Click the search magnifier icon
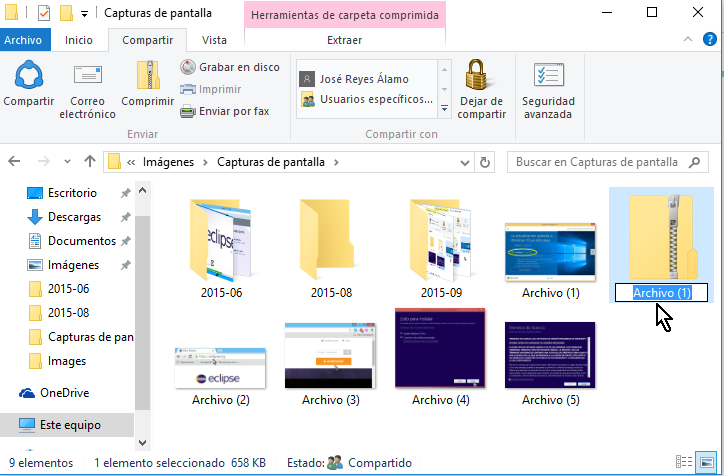 click(694, 162)
